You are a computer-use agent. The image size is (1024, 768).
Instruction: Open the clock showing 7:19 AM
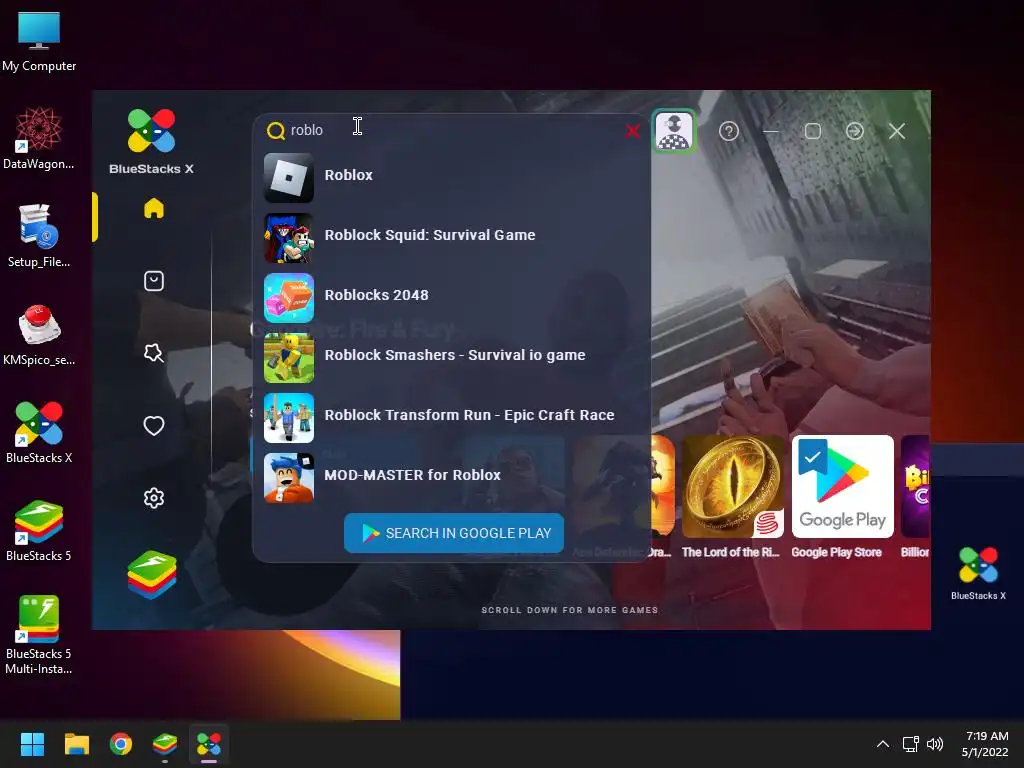[986, 744]
